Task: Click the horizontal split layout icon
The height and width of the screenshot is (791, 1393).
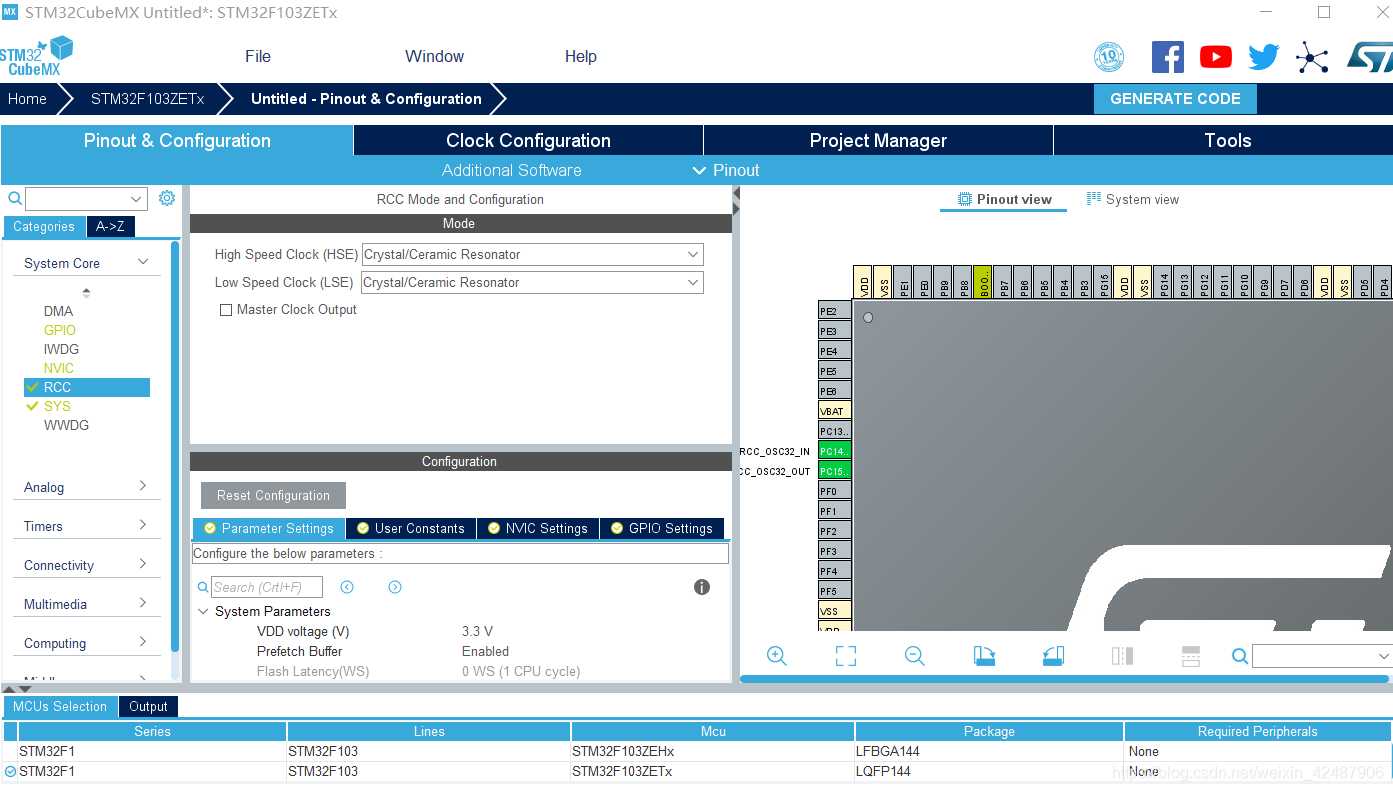Action: [1191, 656]
